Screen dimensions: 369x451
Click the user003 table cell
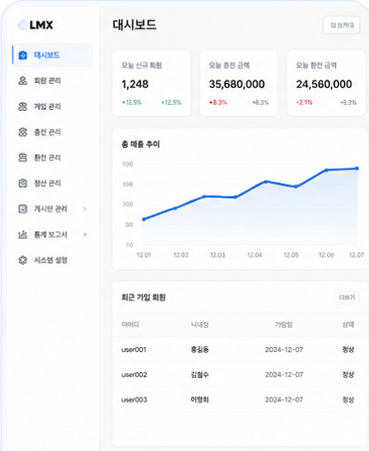134,400
